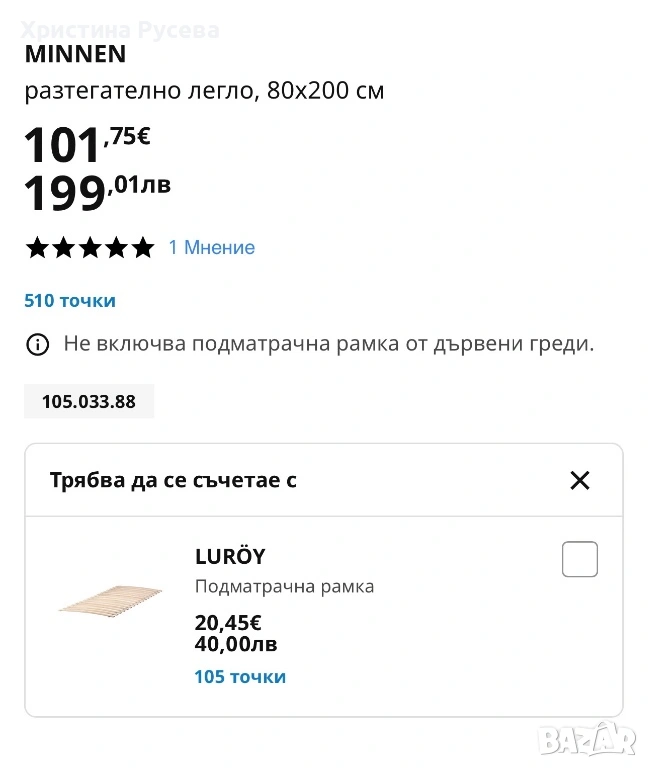
Task: Click the first rating star
Action: (37, 247)
